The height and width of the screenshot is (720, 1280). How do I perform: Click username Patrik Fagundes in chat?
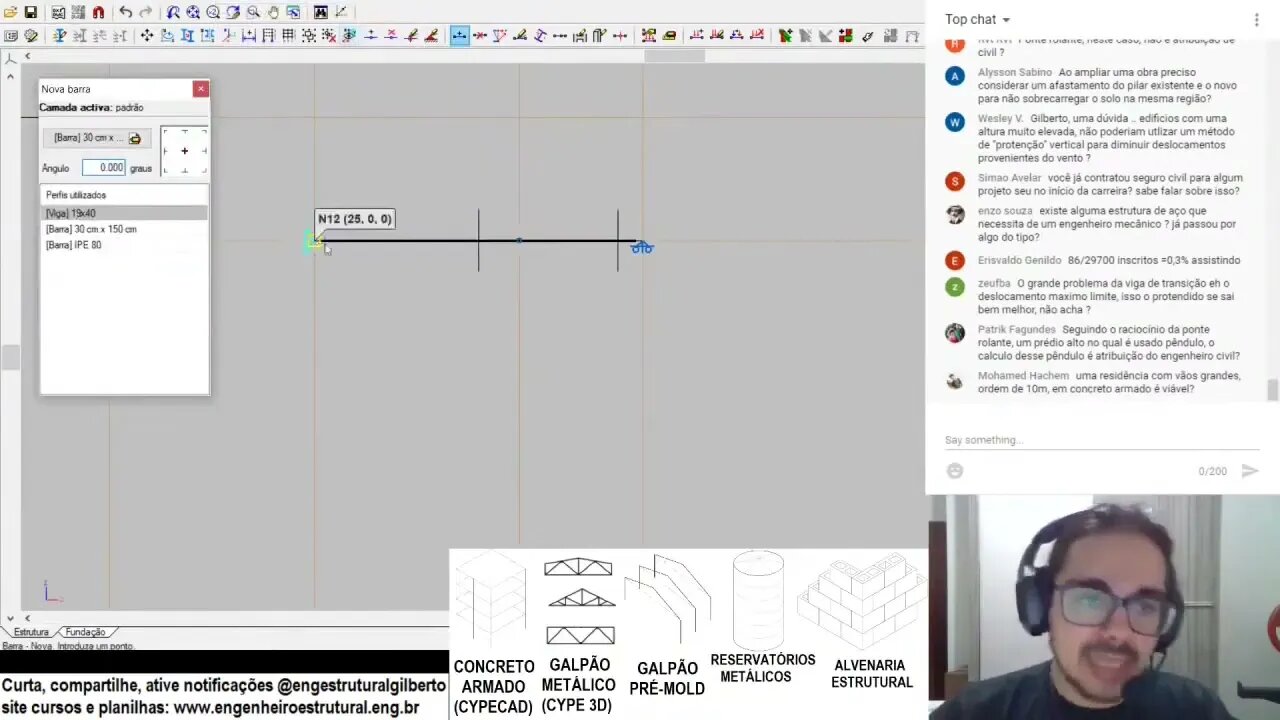click(1016, 329)
